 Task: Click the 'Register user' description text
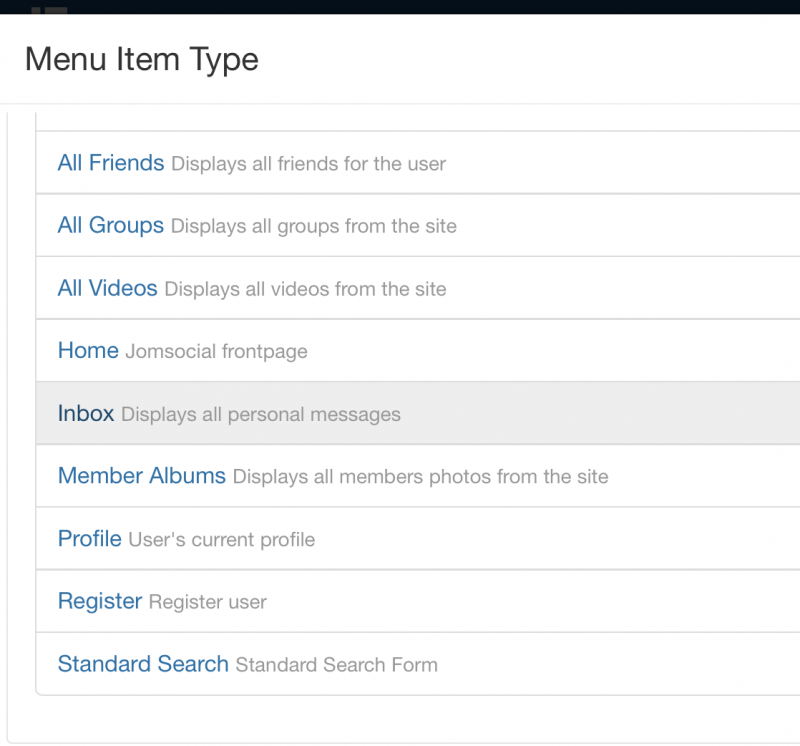point(208,602)
